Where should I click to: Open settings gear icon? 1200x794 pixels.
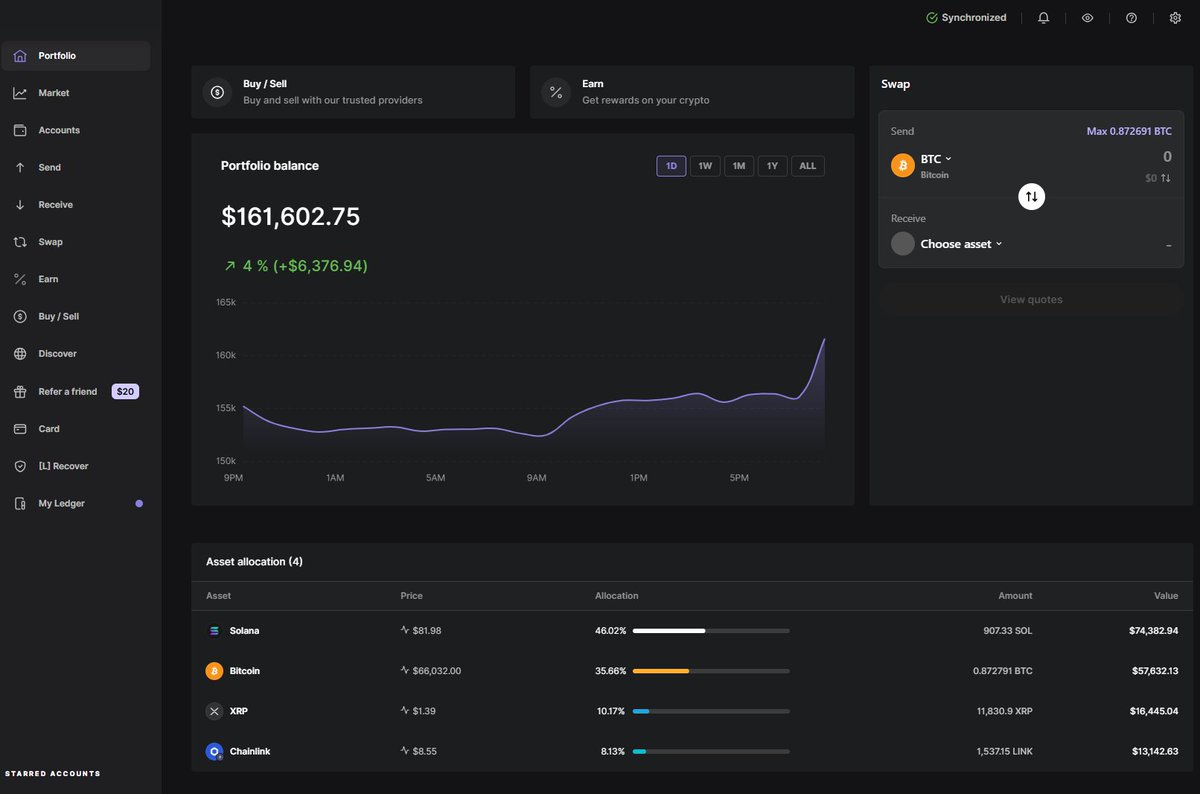click(1175, 18)
